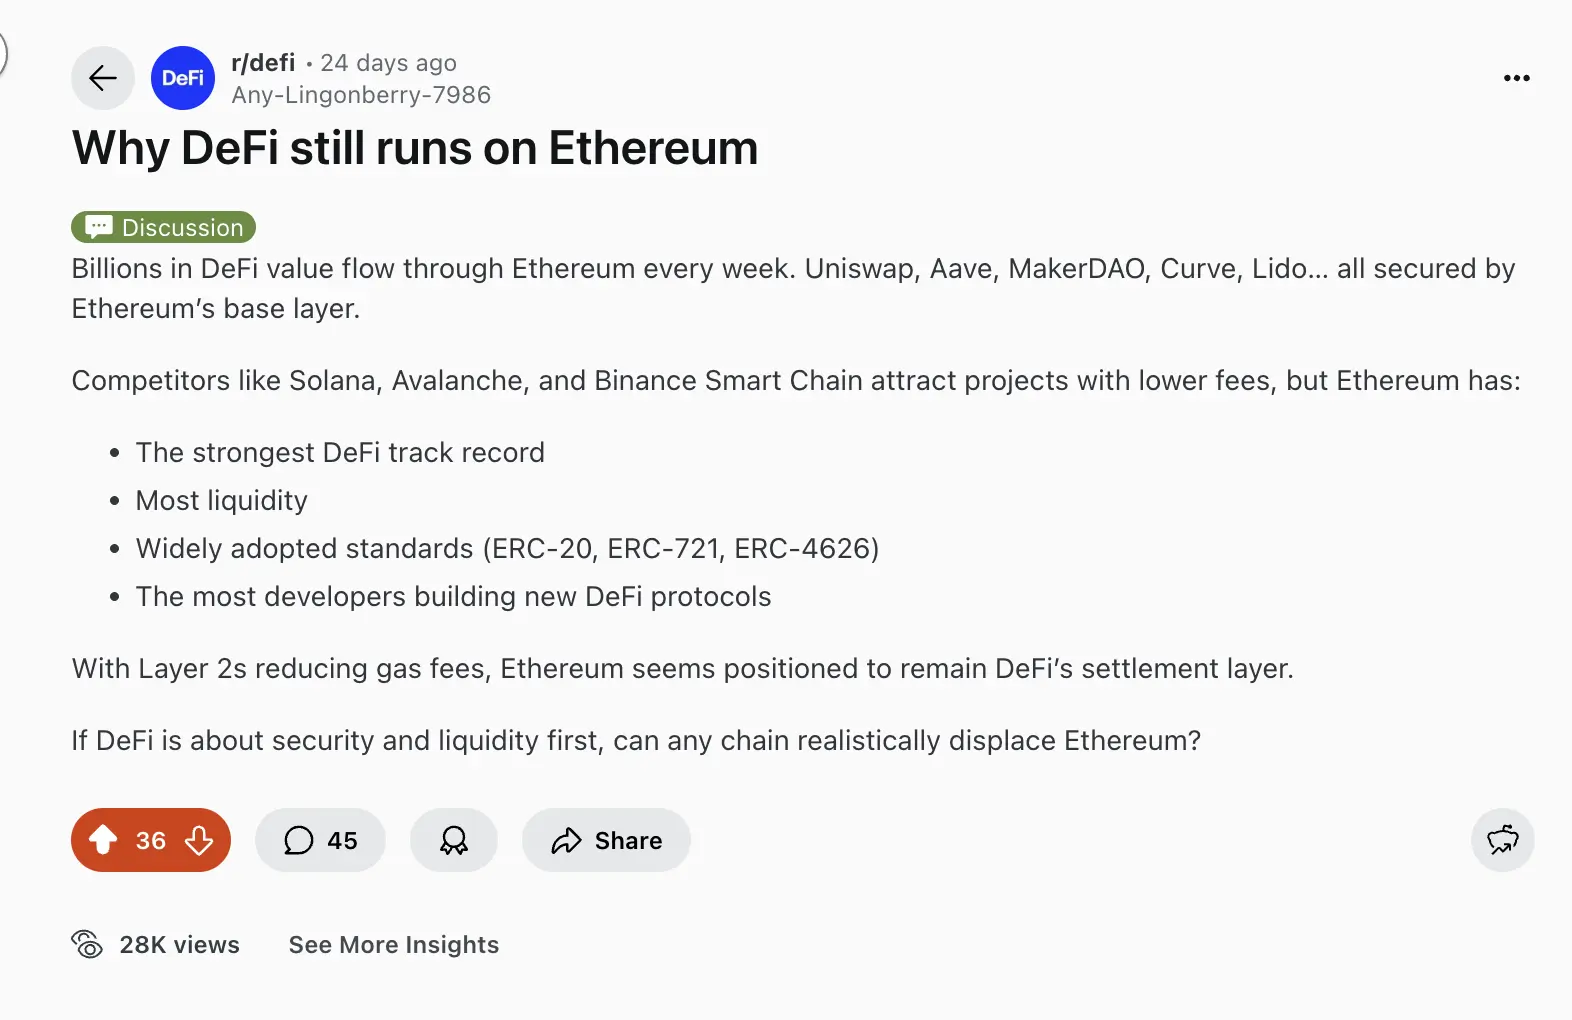Image resolution: width=1572 pixels, height=1020 pixels.
Task: Click the 28K views count
Action: (180, 945)
